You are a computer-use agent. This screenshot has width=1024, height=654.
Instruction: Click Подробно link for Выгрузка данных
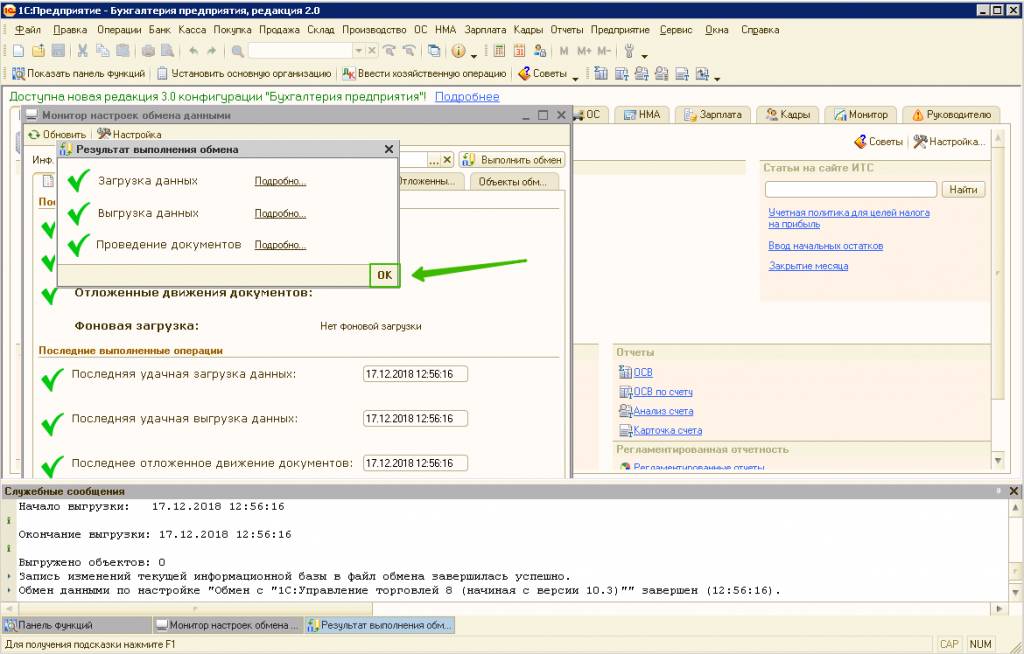[280, 214]
